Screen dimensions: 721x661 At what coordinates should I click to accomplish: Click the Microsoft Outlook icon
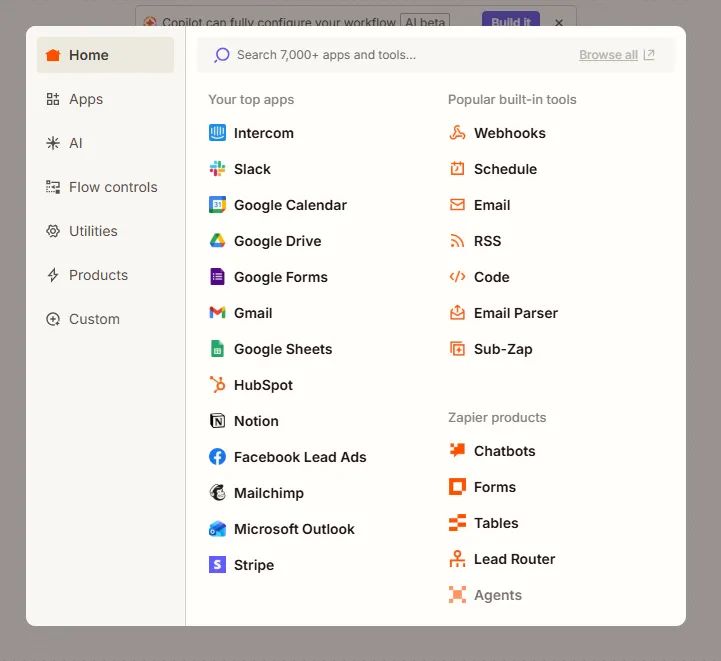(217, 529)
